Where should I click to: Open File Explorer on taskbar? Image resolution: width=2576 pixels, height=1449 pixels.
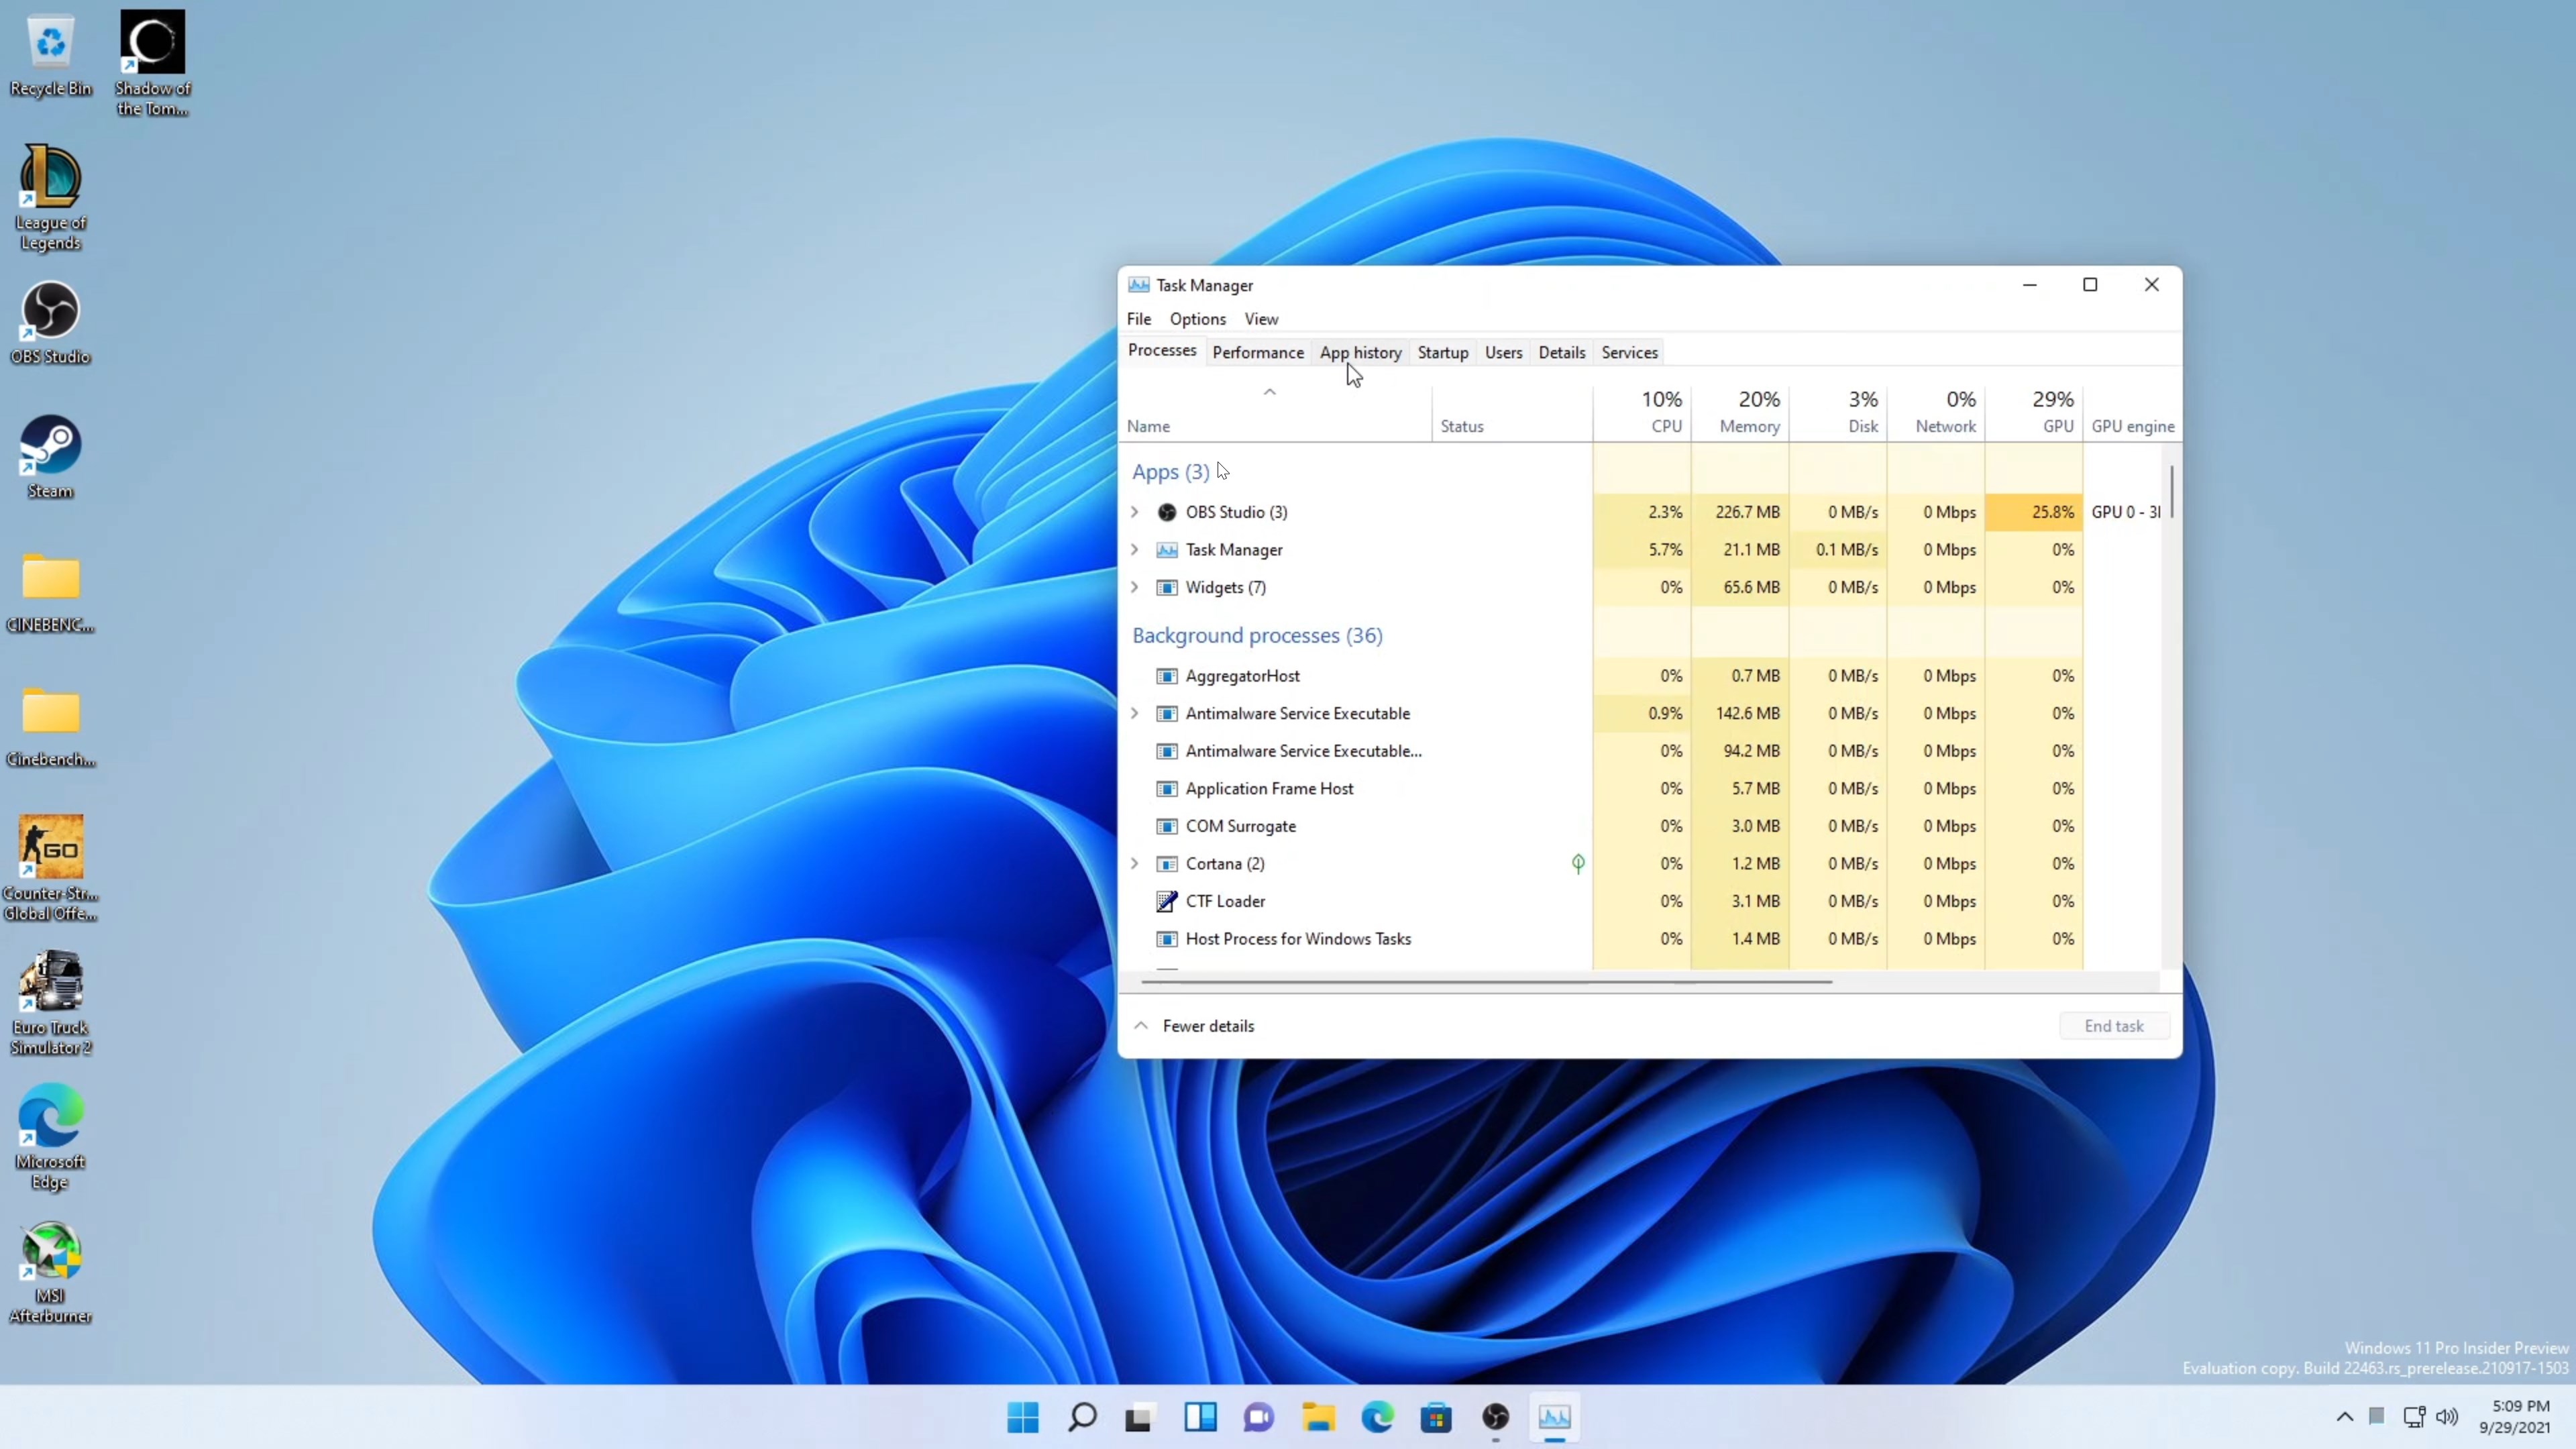click(x=1318, y=1417)
